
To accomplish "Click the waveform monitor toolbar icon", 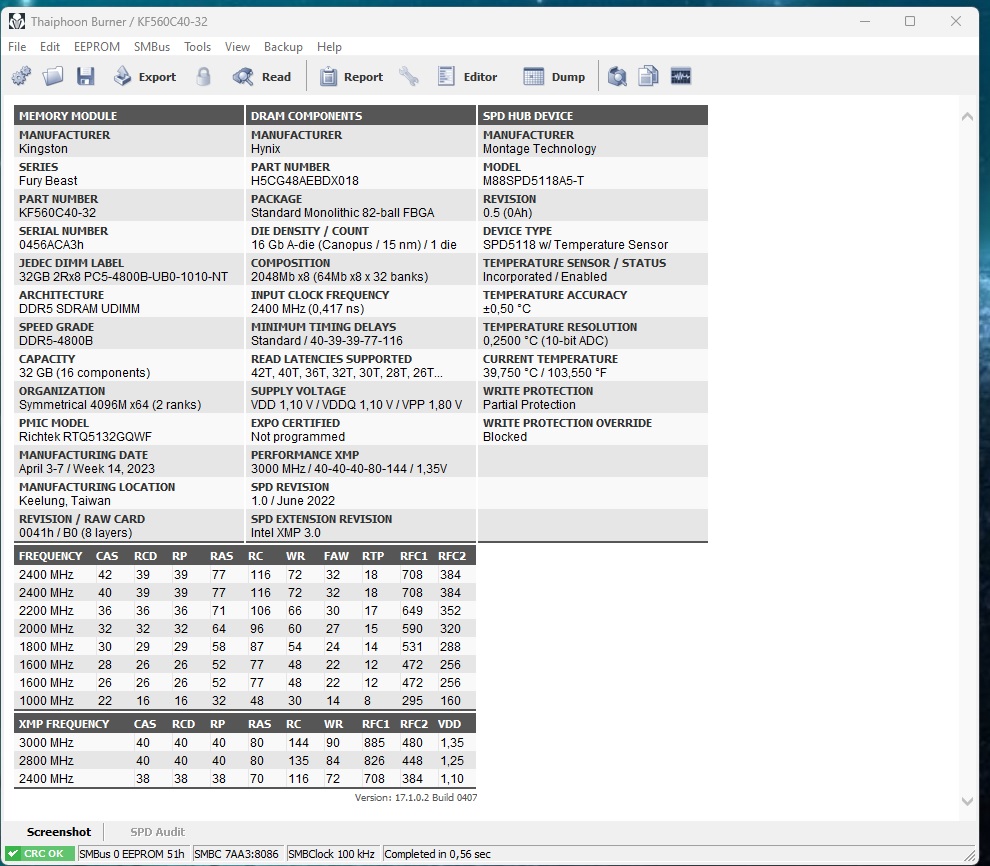I will click(x=681, y=76).
